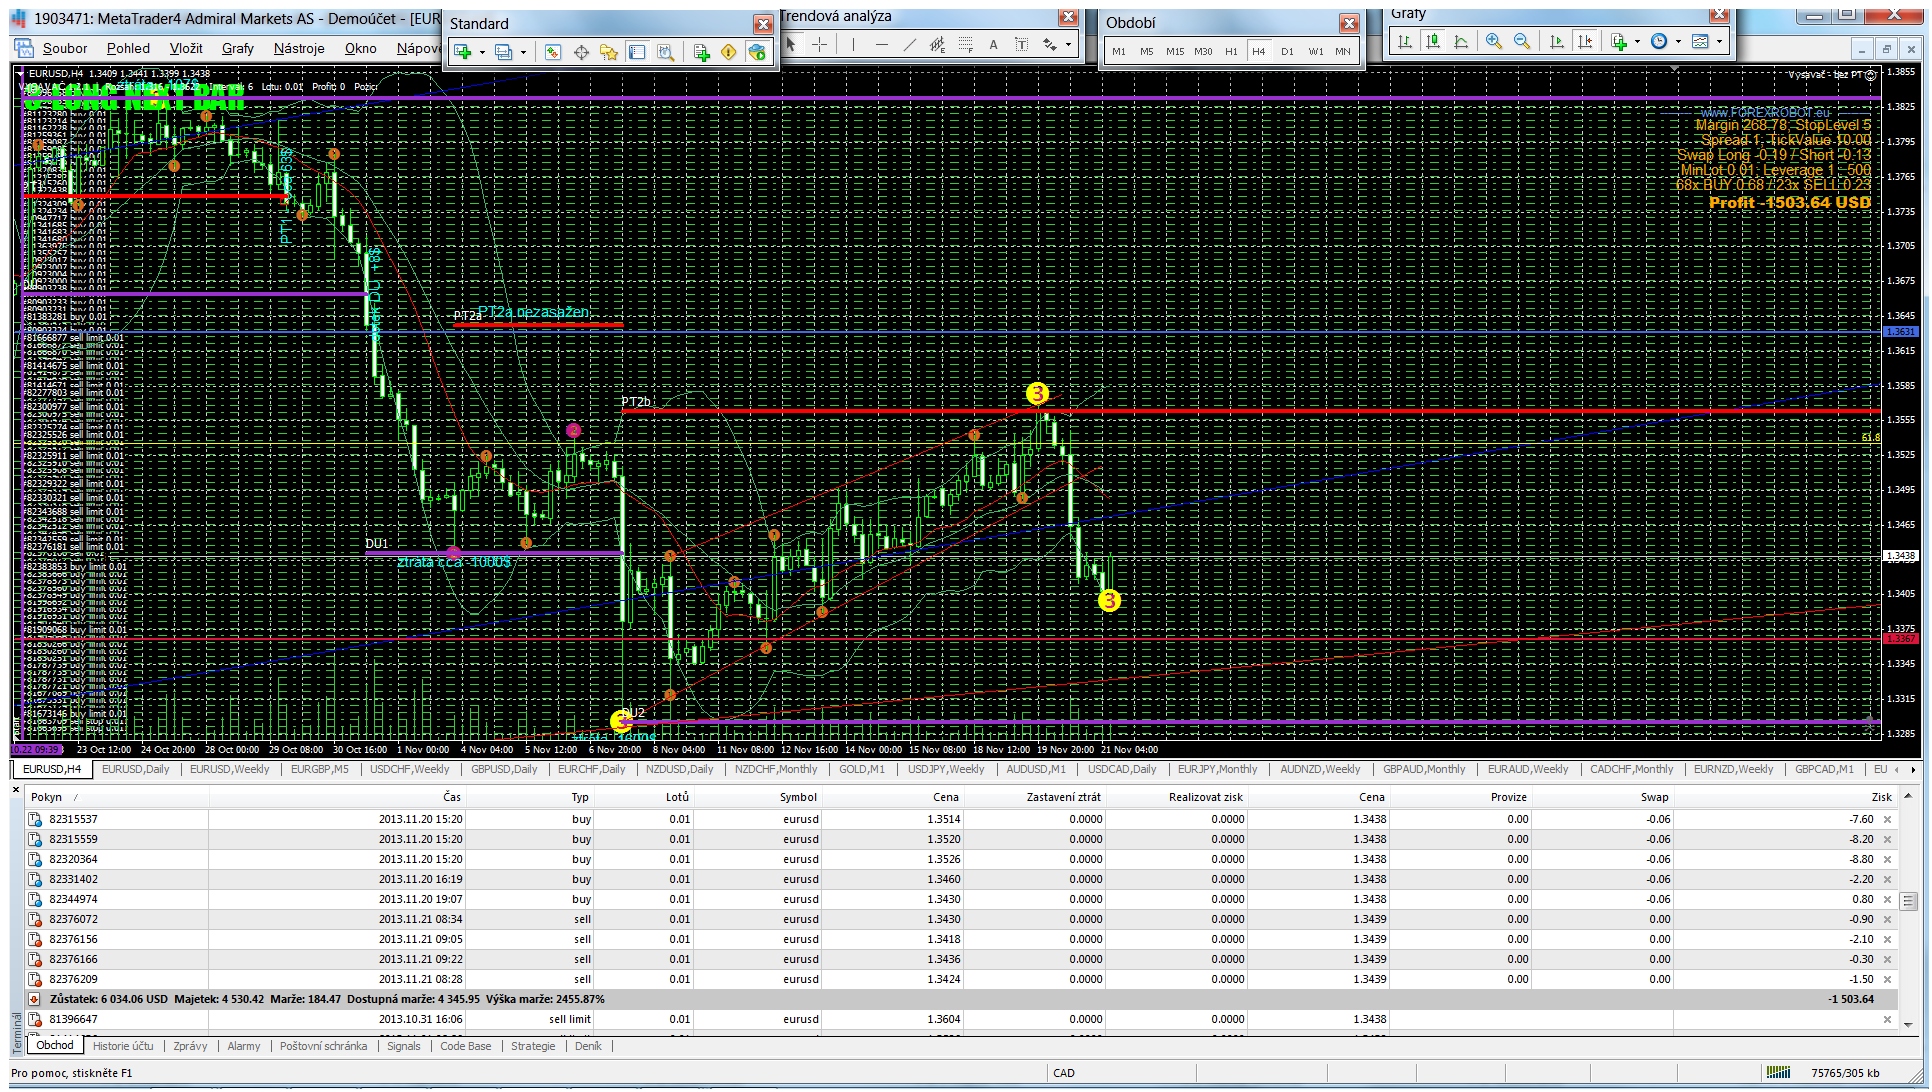Viewport: 1932px width, 1092px height.
Task: Toggle the Market Watch window icon
Action: (x=553, y=52)
